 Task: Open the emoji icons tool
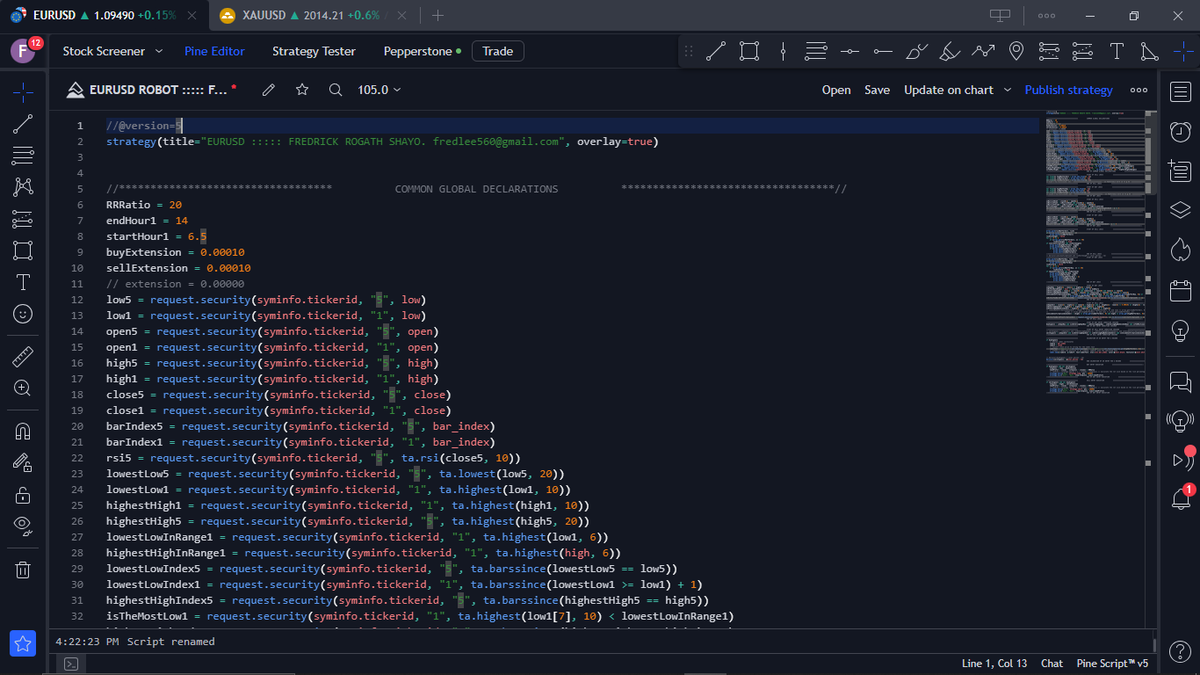pos(23,314)
